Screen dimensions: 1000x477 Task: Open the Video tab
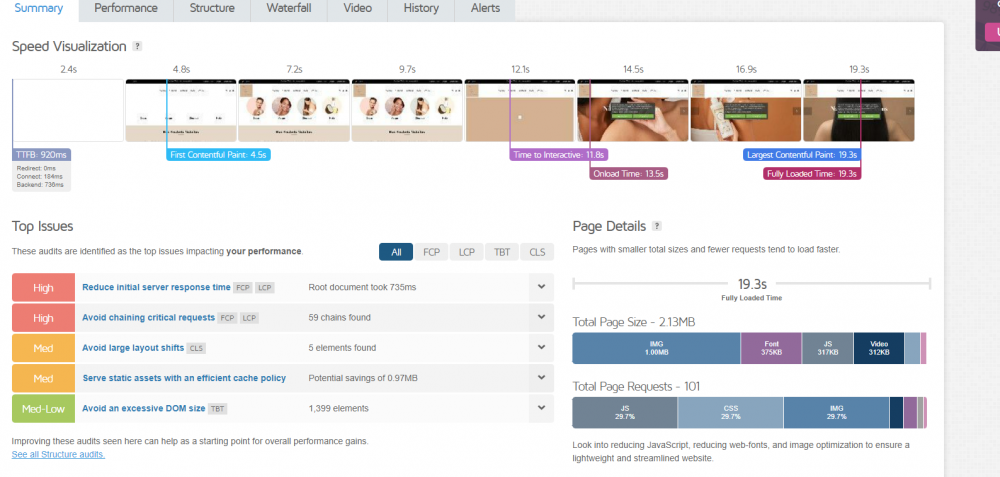[358, 9]
